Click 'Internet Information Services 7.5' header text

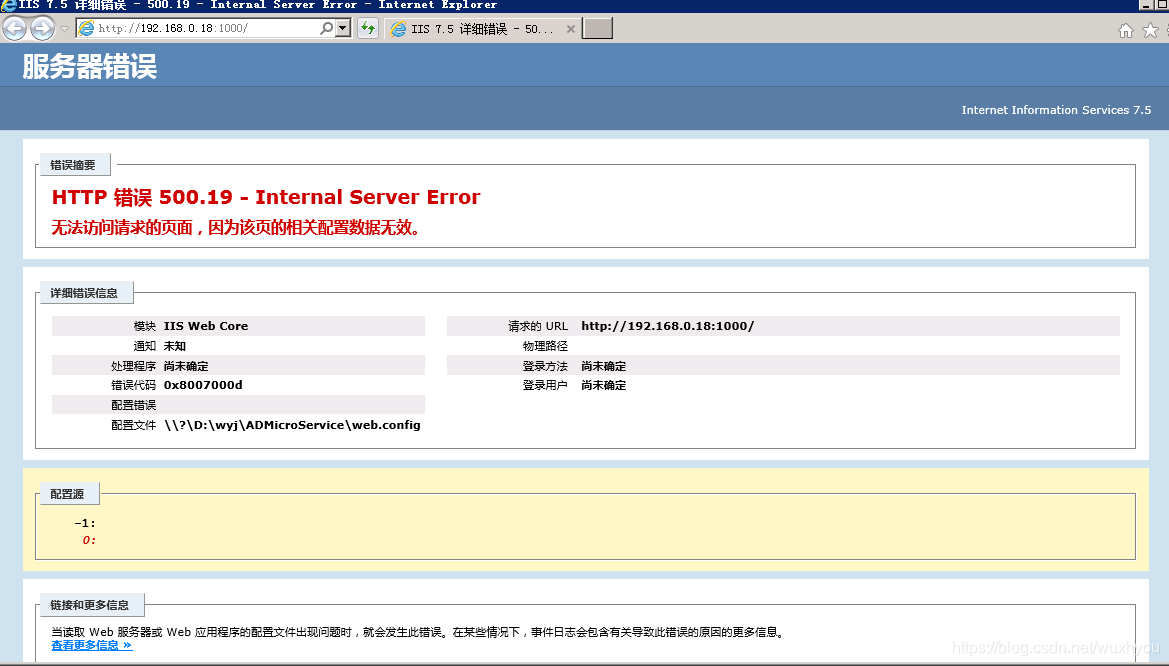click(1056, 110)
